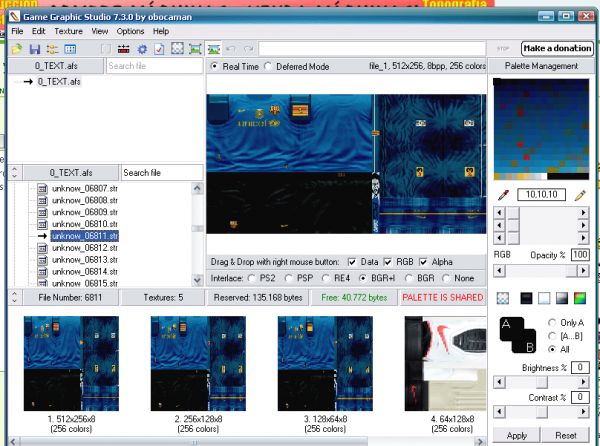Select the Real Time radio button

coord(214,66)
